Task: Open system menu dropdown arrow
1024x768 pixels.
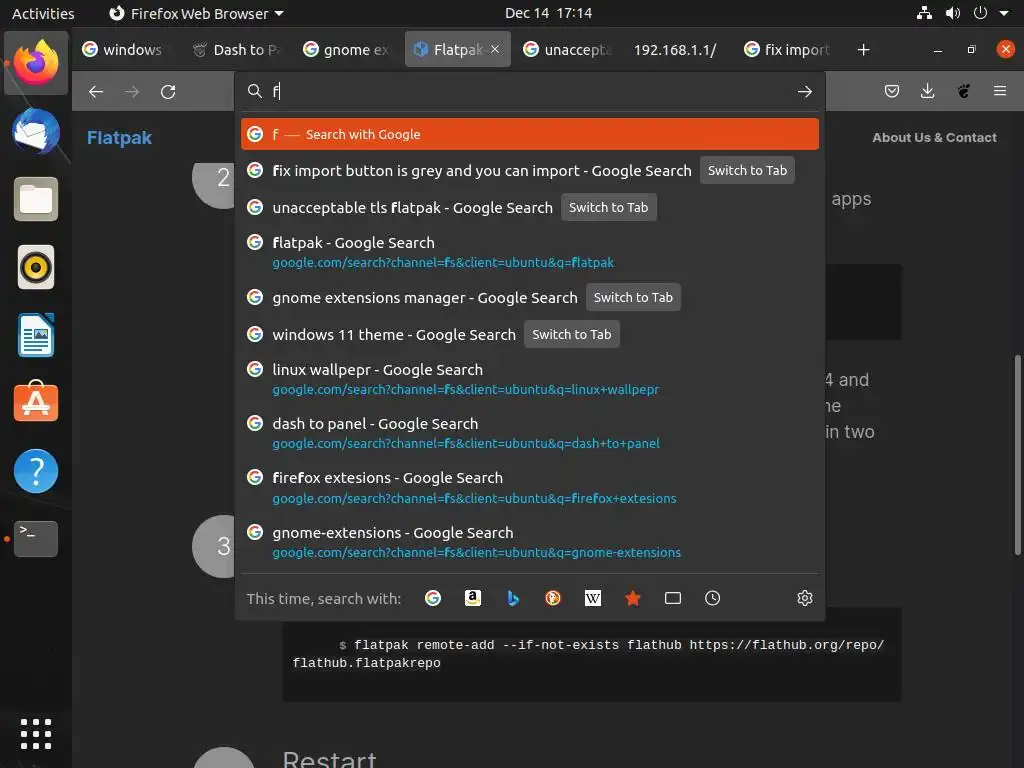Action: tap(1004, 13)
